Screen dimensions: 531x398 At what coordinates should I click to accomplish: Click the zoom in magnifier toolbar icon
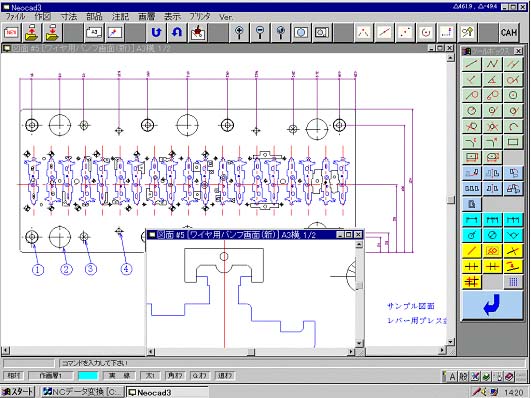tap(239, 33)
